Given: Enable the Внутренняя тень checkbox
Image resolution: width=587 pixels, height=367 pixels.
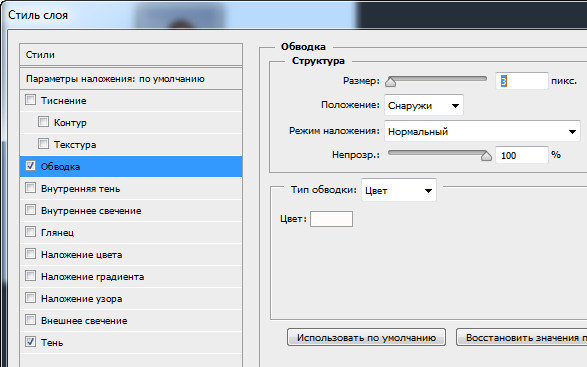Looking at the screenshot, I should click(x=30, y=188).
